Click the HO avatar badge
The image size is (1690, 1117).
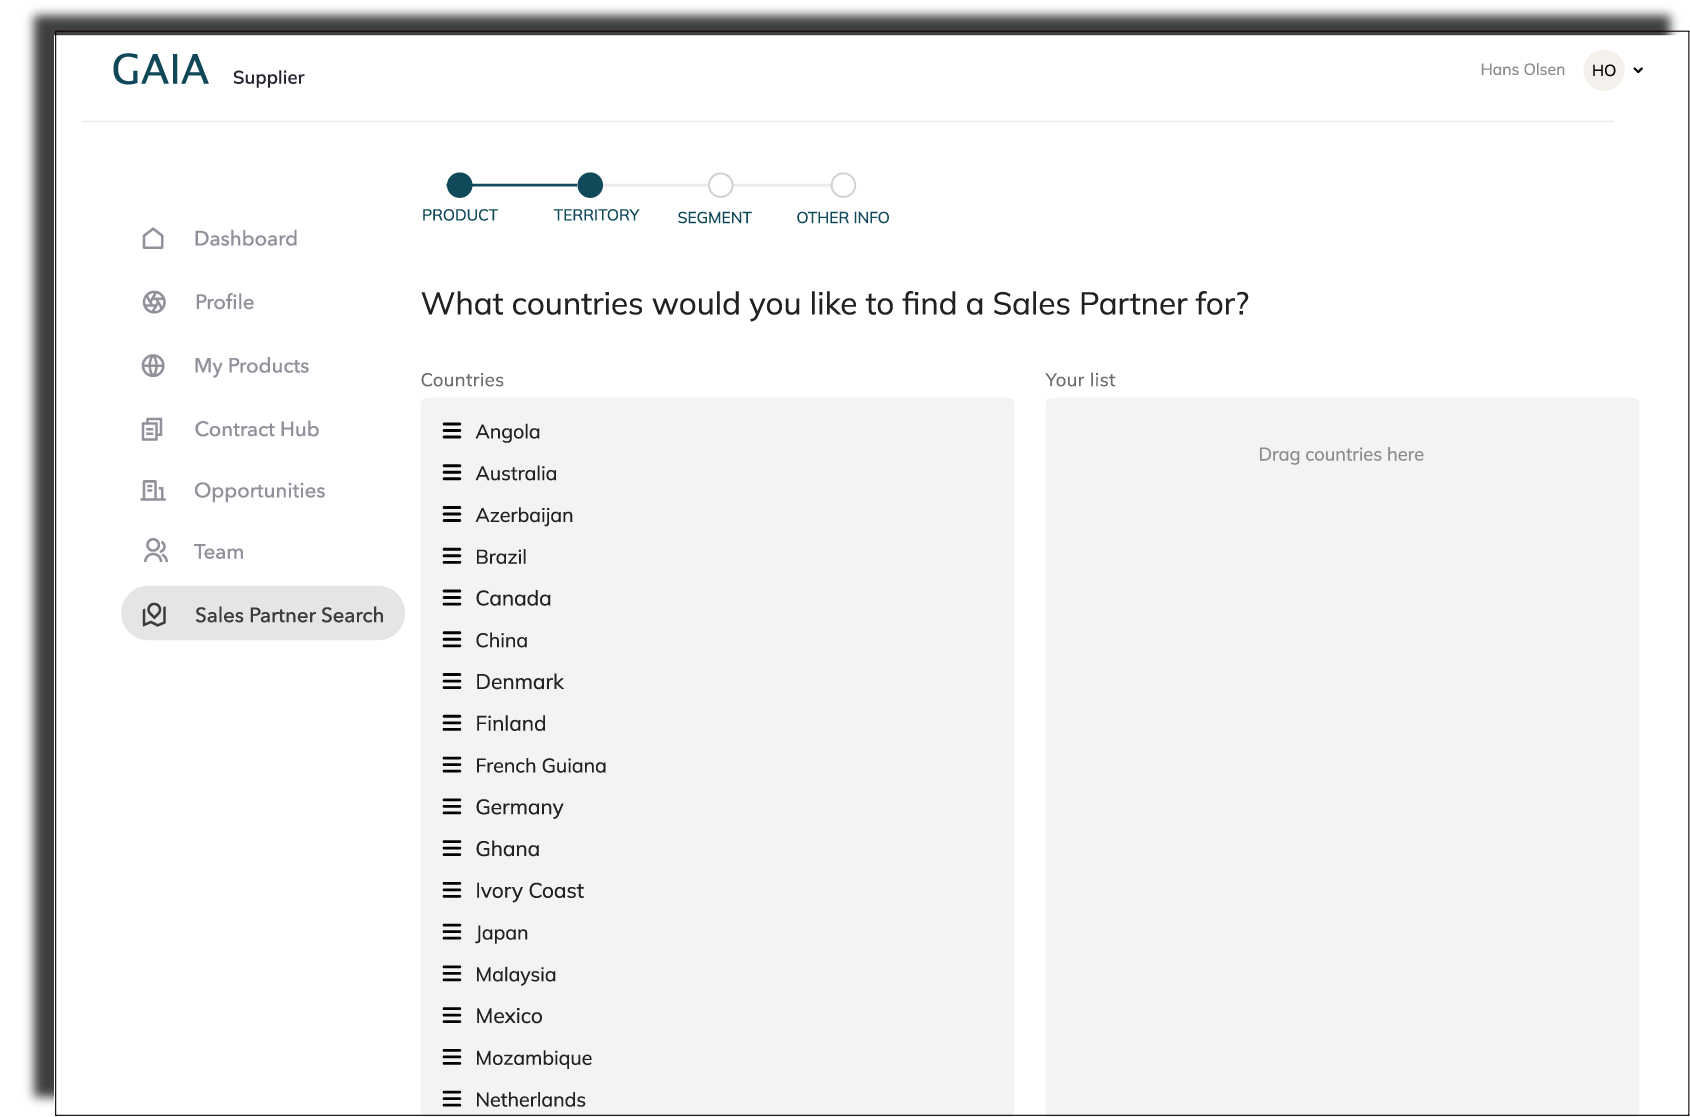[1604, 70]
